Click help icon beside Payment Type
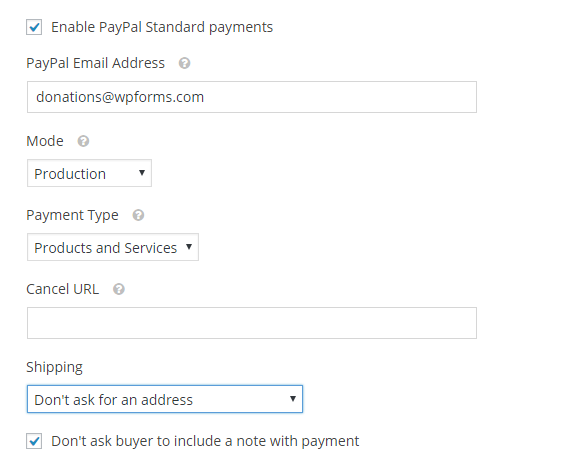 pyautogui.click(x=138, y=215)
